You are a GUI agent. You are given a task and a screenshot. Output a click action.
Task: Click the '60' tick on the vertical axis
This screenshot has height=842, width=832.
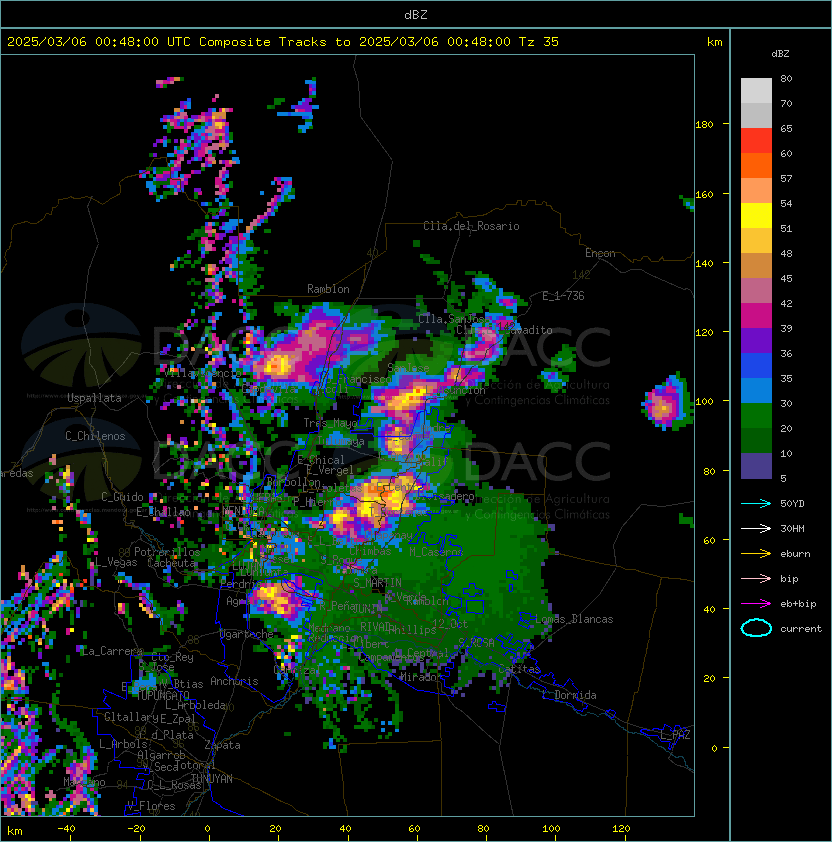709,540
